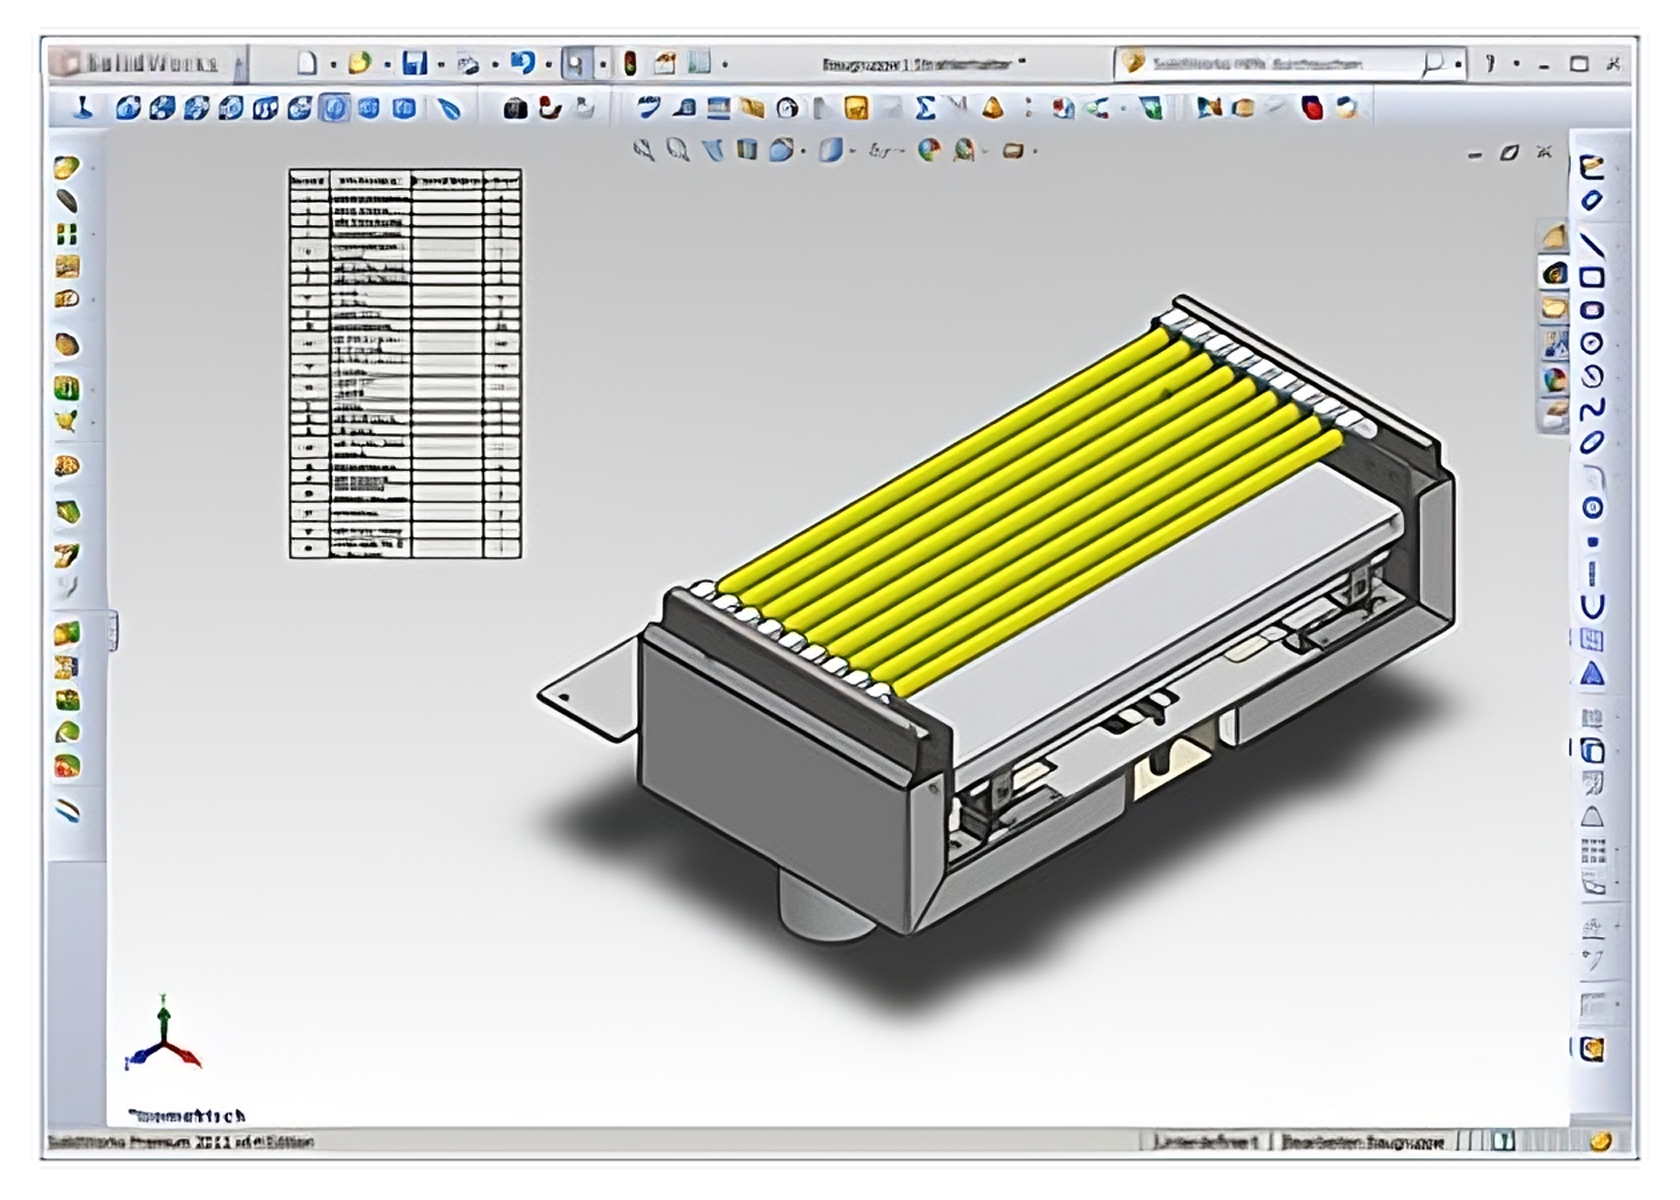This screenshot has height=1200, width=1680.
Task: Click the Undo arrow icon
Action: pyautogui.click(x=522, y=64)
